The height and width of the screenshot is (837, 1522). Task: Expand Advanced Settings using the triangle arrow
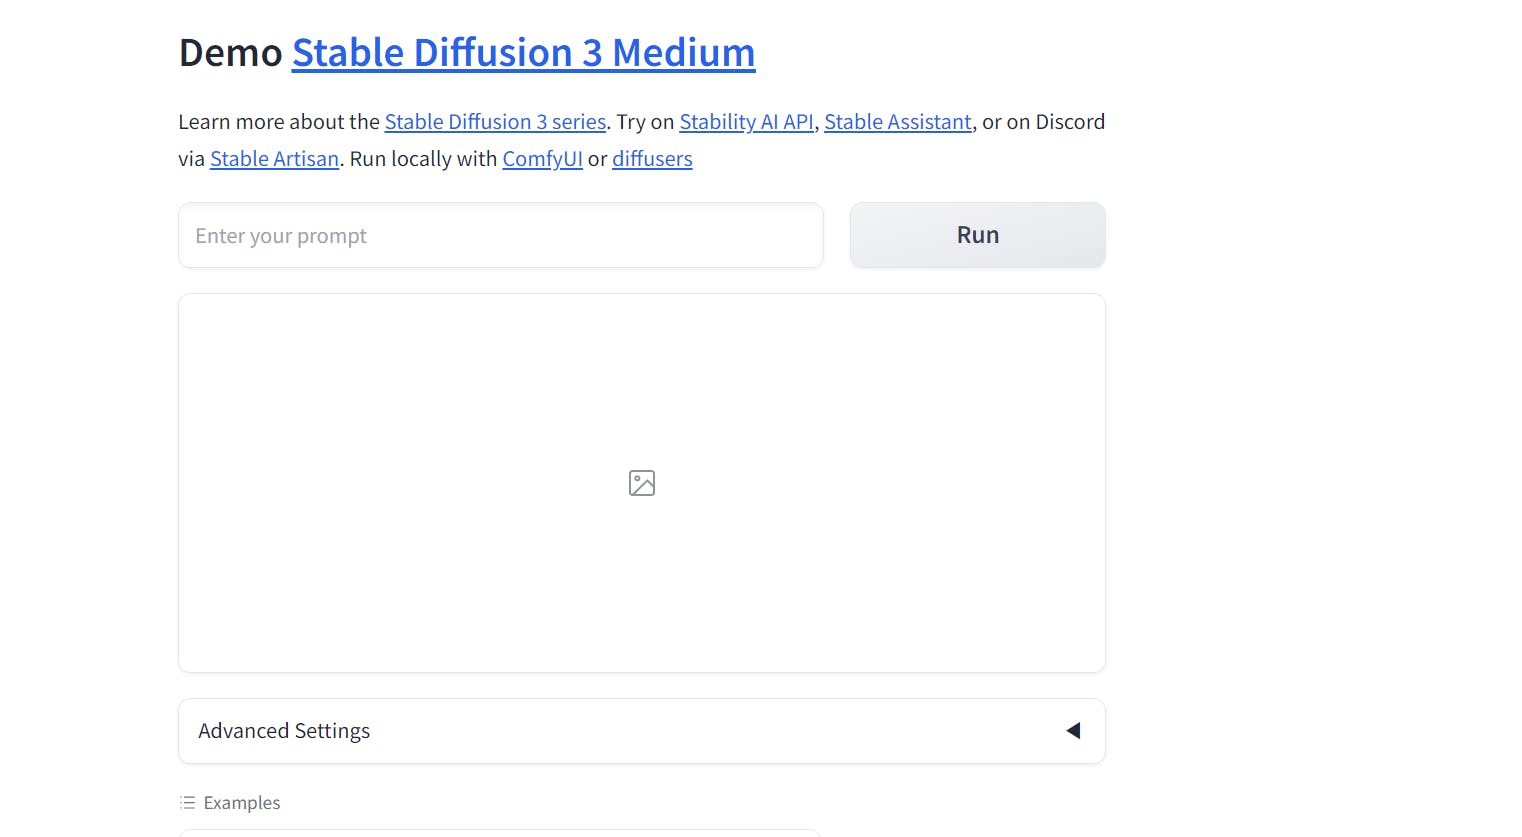(x=1073, y=731)
